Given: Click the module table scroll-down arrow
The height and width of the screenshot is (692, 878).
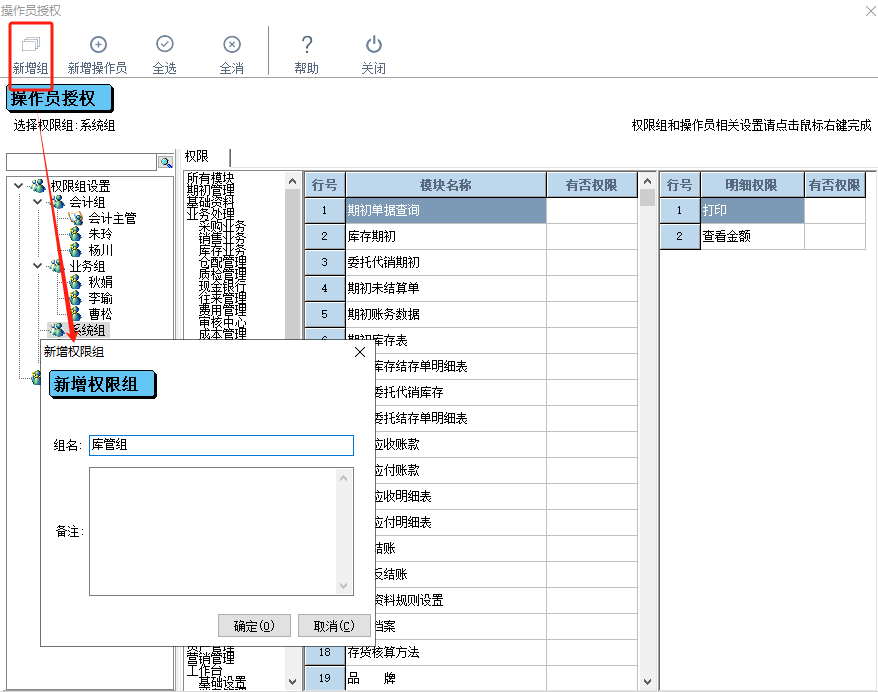Looking at the screenshot, I should coord(647,682).
